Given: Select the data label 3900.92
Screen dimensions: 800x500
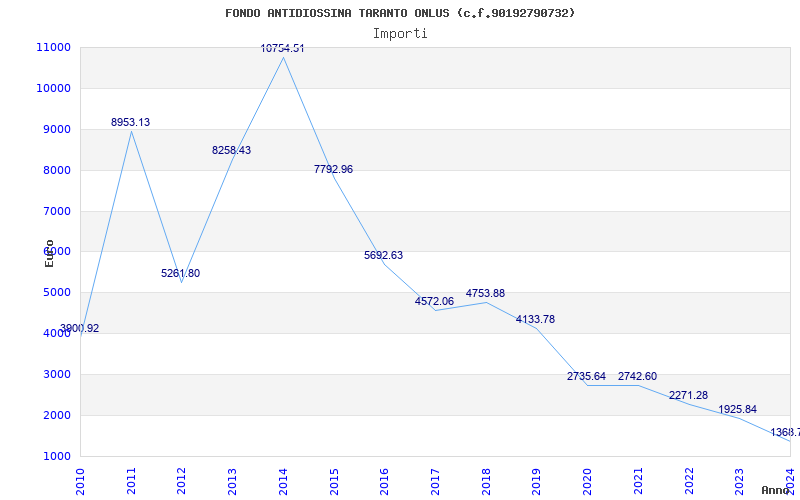Looking at the screenshot, I should point(80,329).
